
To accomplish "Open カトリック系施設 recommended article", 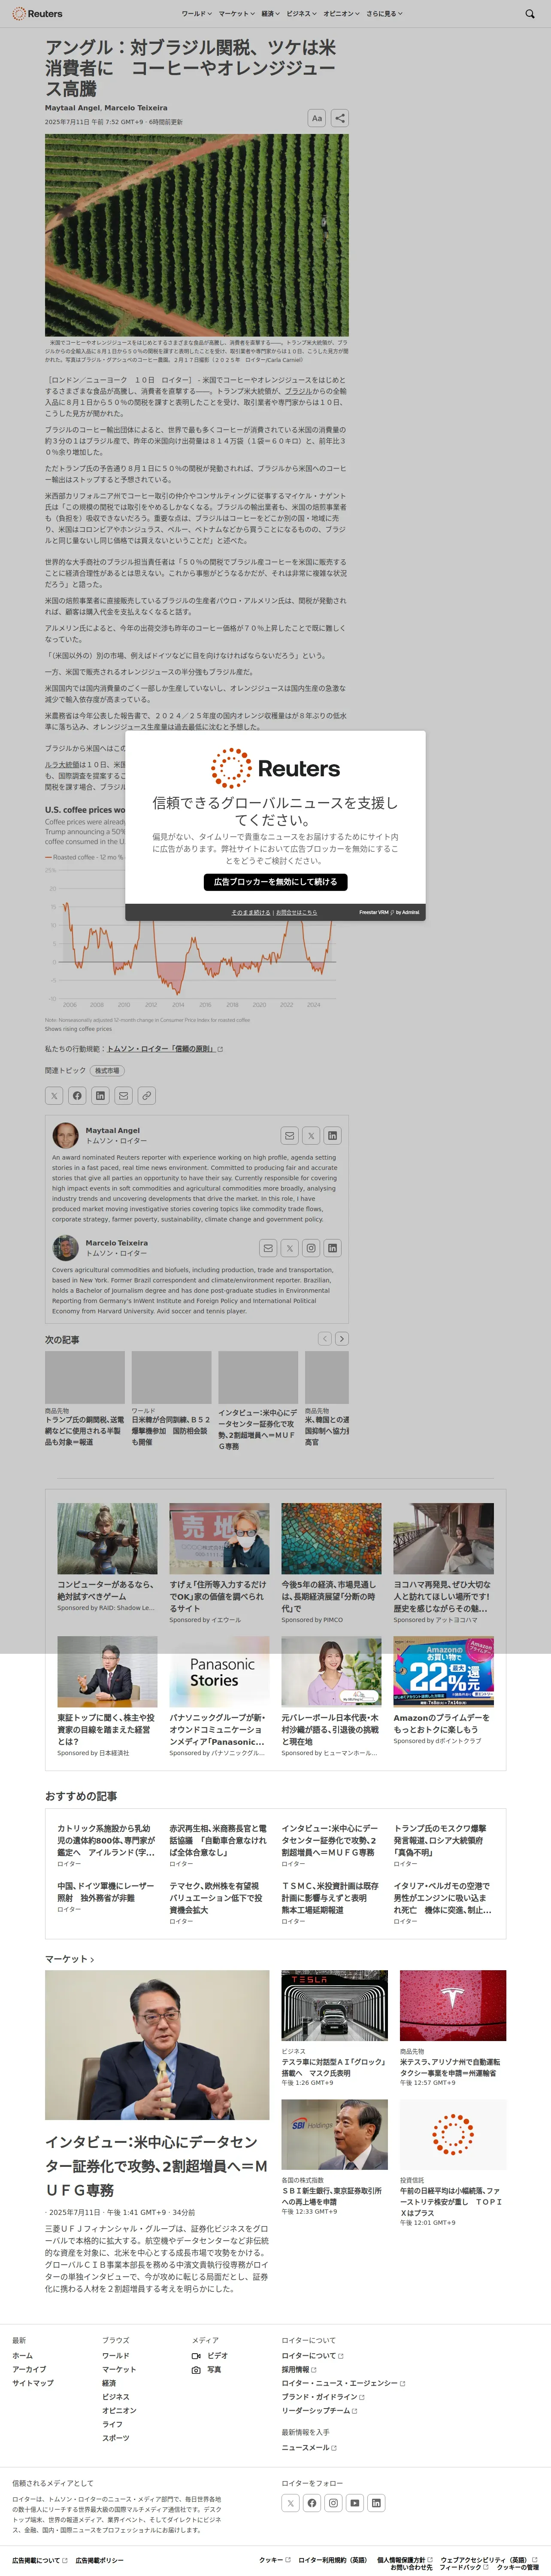I will click(106, 1840).
